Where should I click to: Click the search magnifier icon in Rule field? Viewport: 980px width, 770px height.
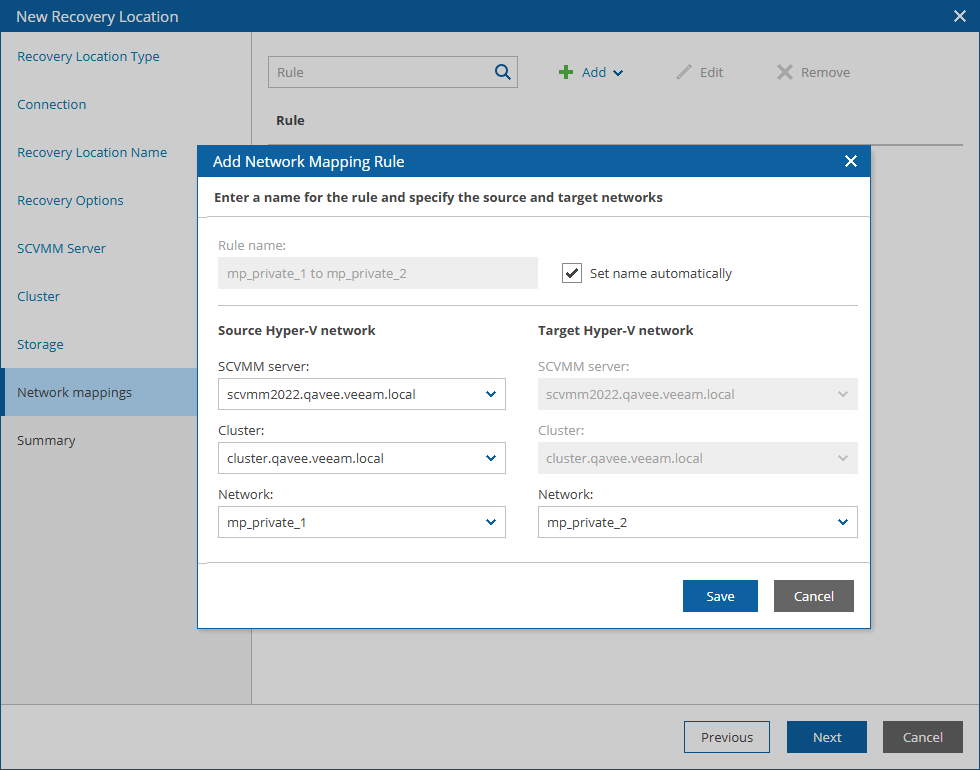tap(502, 72)
